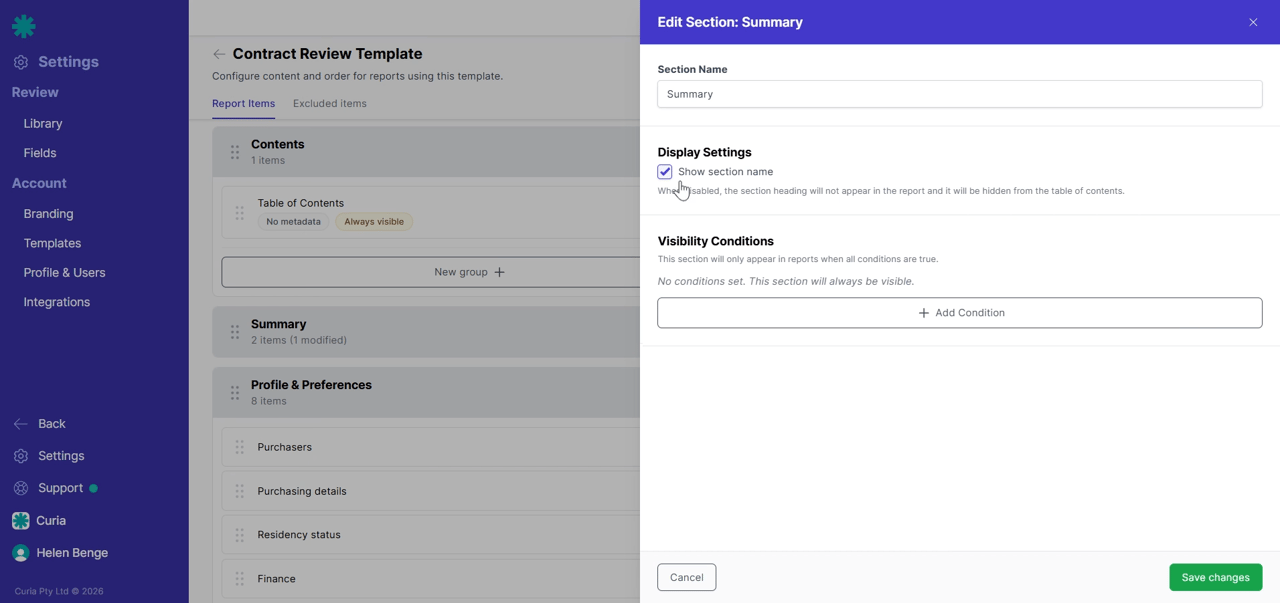
Task: Click the back arrow beside Contract Review Template
Action: point(219,54)
